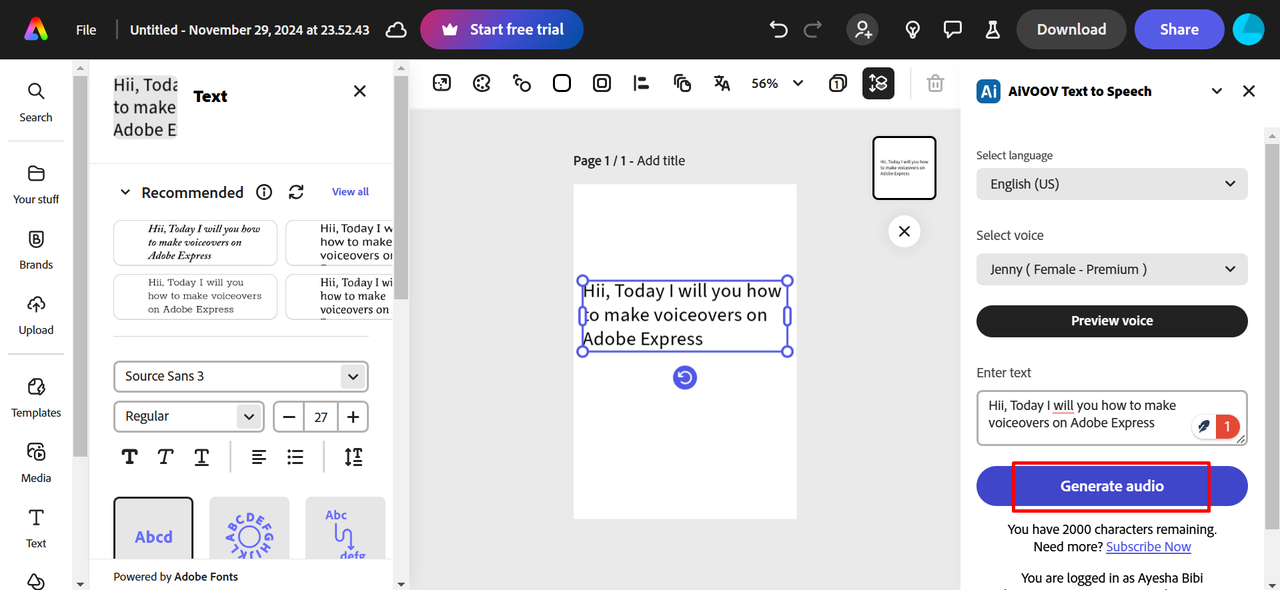The image size is (1280, 590).
Task: Click the nested square border icon
Action: click(x=602, y=83)
